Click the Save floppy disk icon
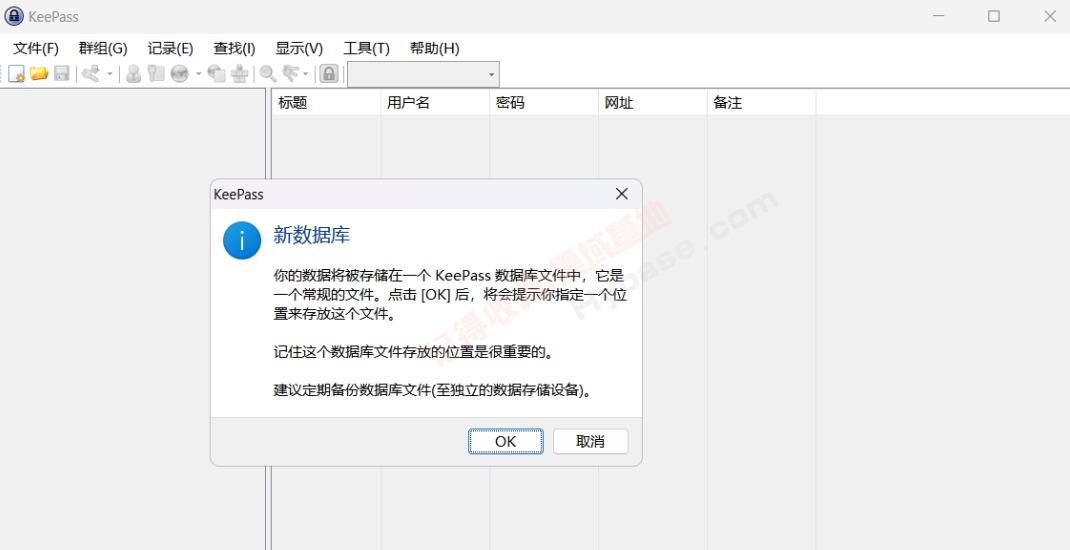 (62, 74)
